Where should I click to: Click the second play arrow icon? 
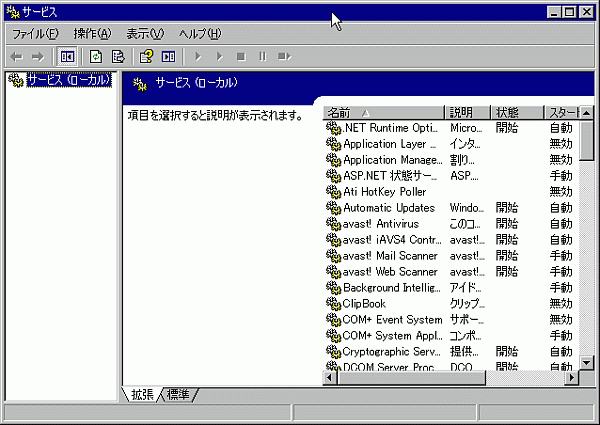(219, 57)
